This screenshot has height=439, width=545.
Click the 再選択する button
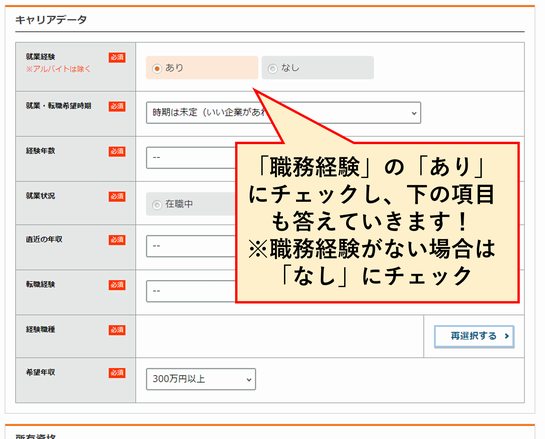(x=474, y=336)
